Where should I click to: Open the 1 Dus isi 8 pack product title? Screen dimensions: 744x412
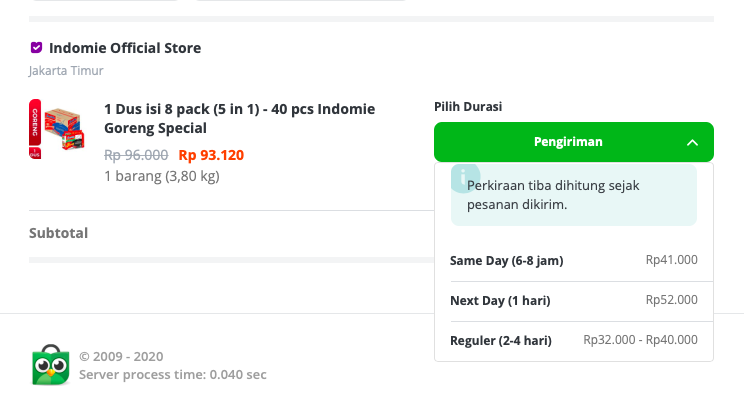click(x=240, y=119)
